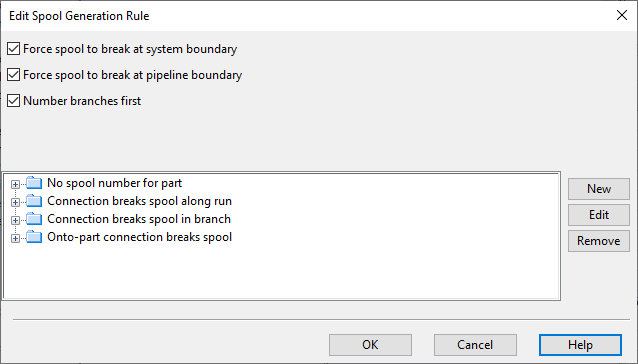Click folder icon of Onto-part connection breaks spool
This screenshot has height=364, width=638.
34,237
